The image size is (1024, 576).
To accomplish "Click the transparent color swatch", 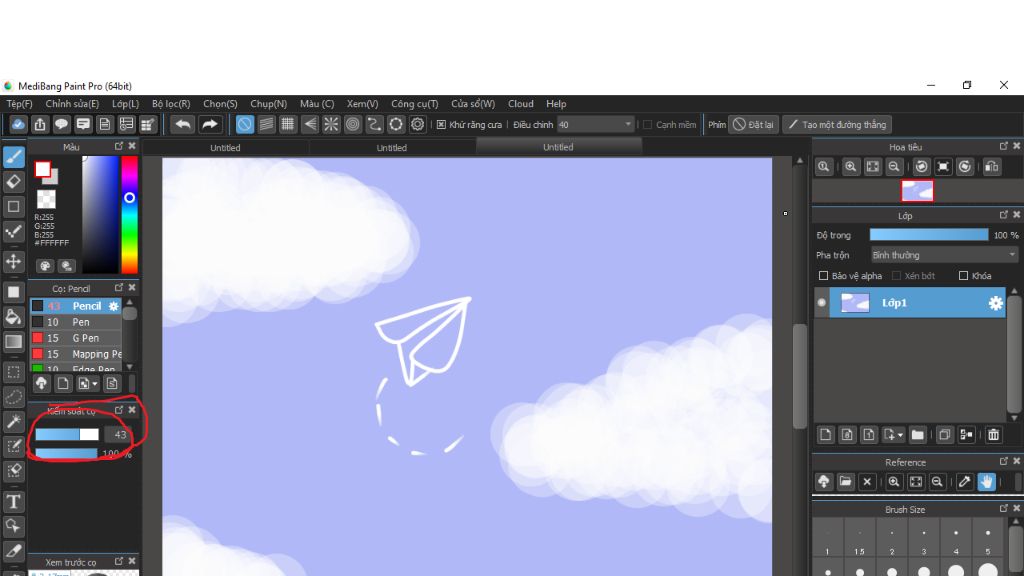I will pyautogui.click(x=46, y=199).
